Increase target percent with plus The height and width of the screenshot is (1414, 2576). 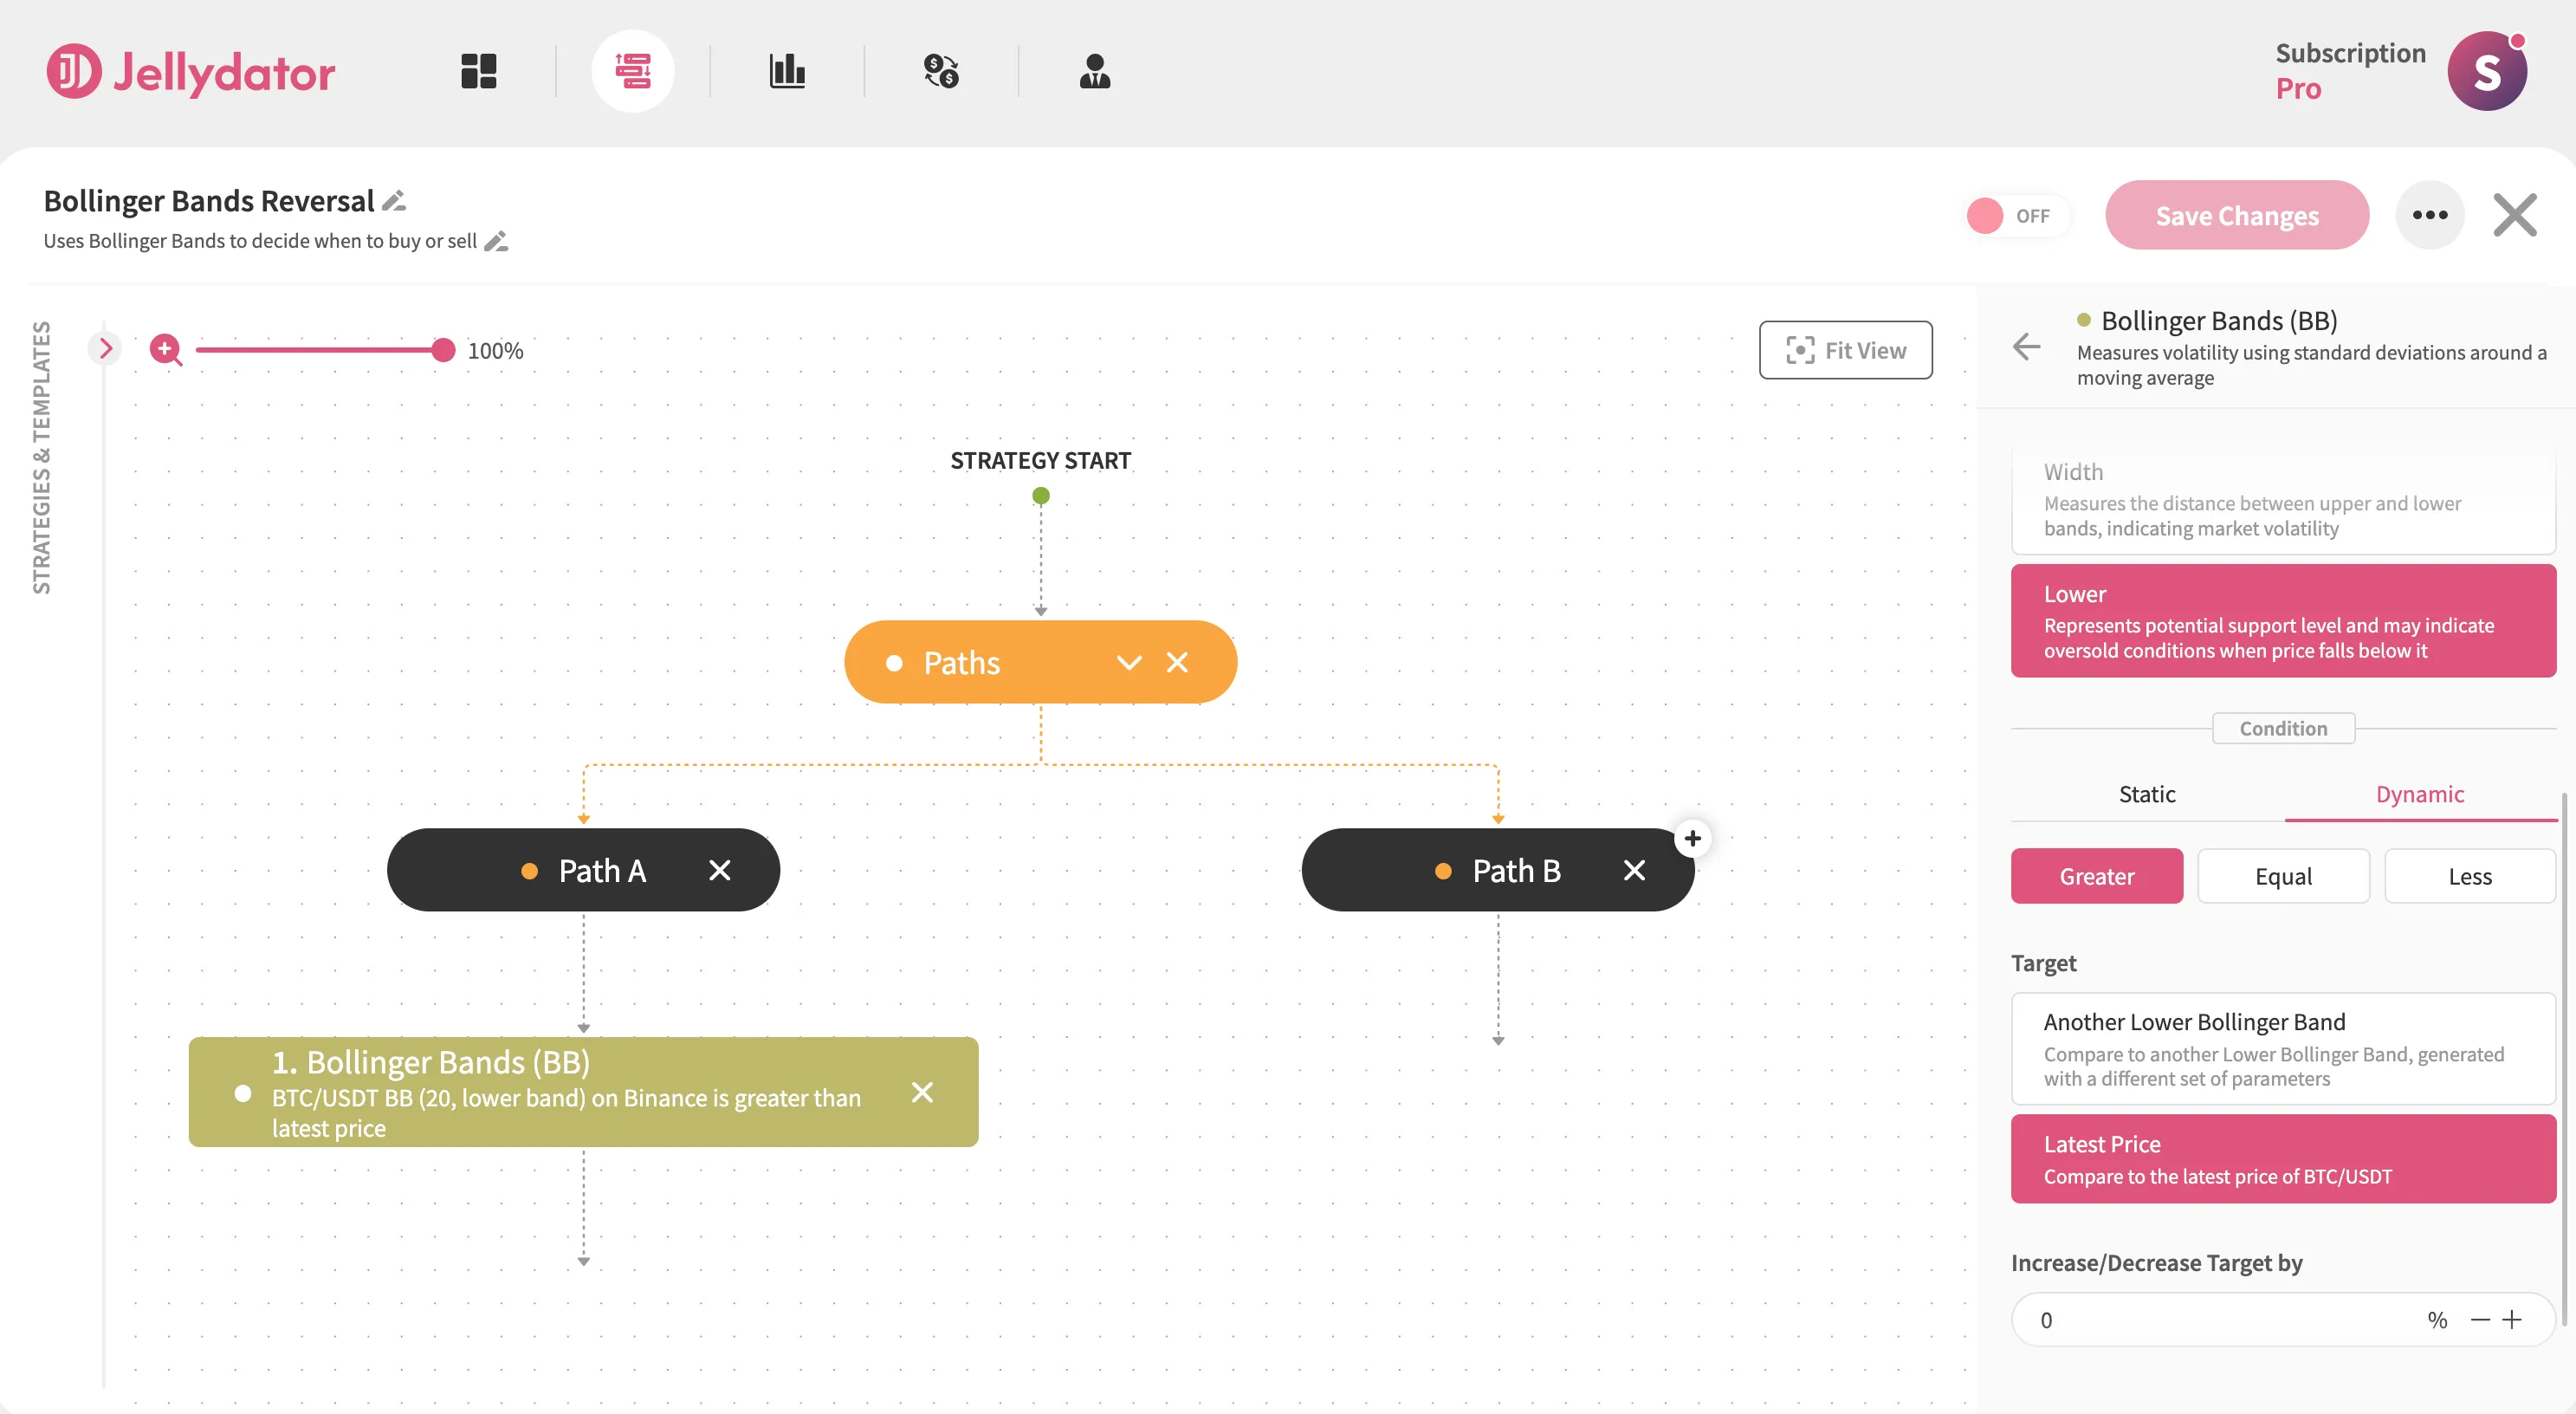pos(2512,1320)
